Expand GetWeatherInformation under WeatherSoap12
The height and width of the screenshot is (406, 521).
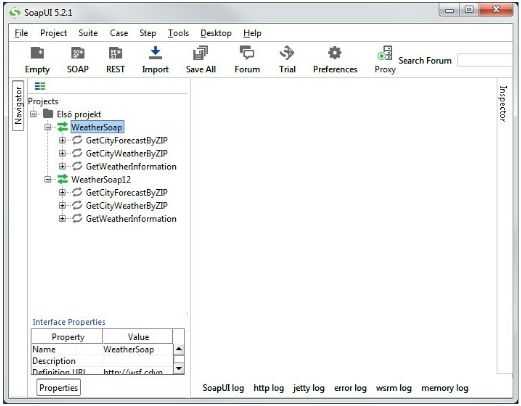(x=62, y=219)
